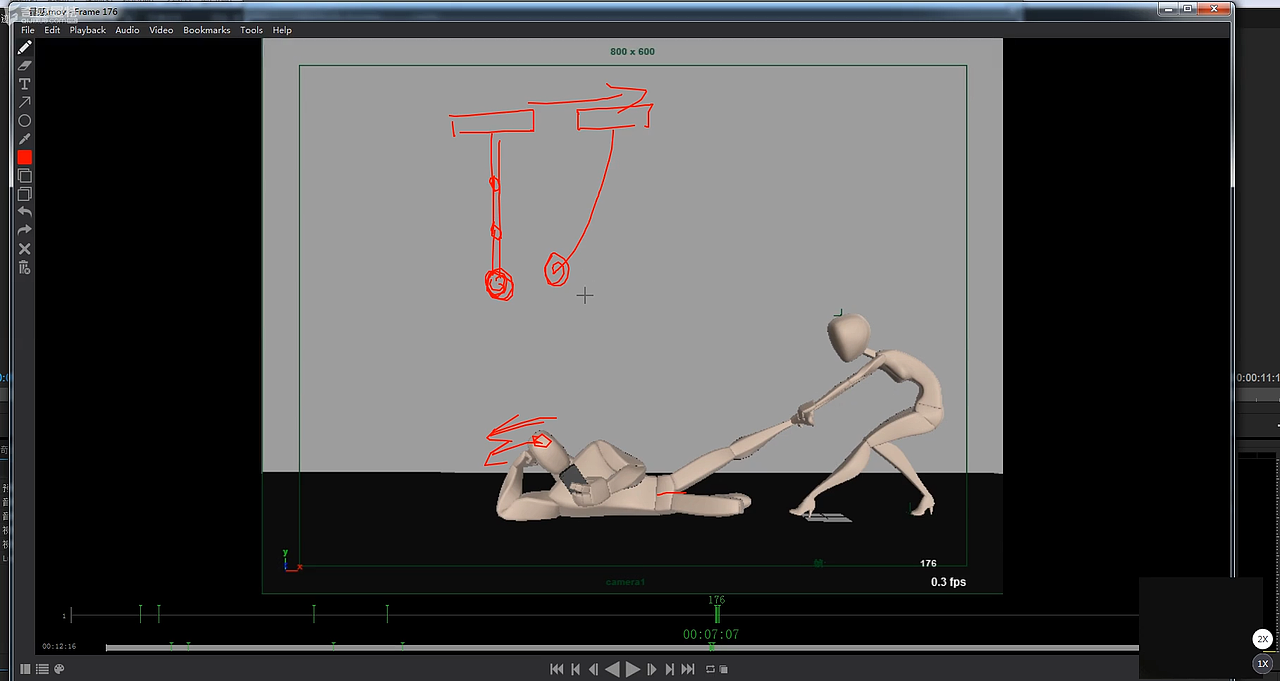Viewport: 1280px width, 681px height.
Task: Click the 00:12:16 duration label
Action: pyautogui.click(x=59, y=646)
